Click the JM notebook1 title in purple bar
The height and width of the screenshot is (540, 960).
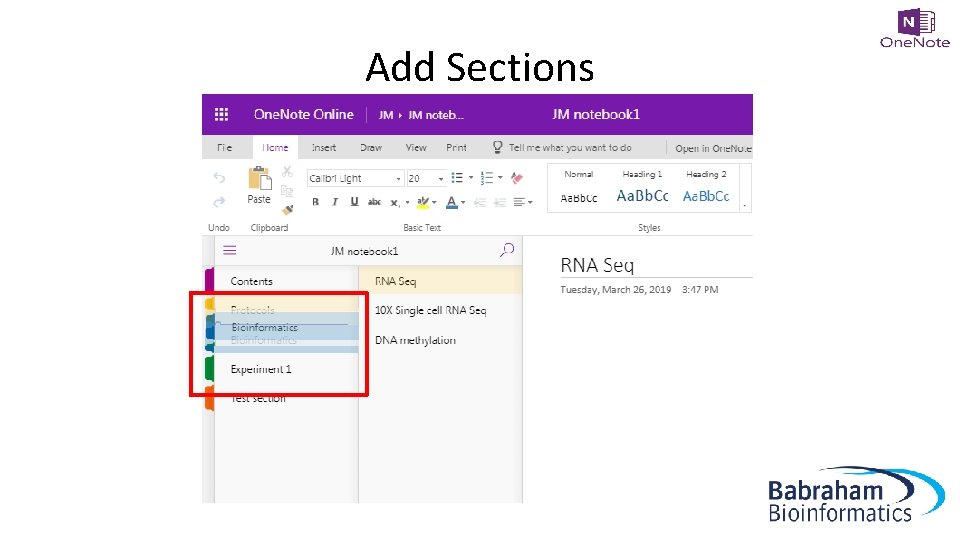(x=596, y=114)
